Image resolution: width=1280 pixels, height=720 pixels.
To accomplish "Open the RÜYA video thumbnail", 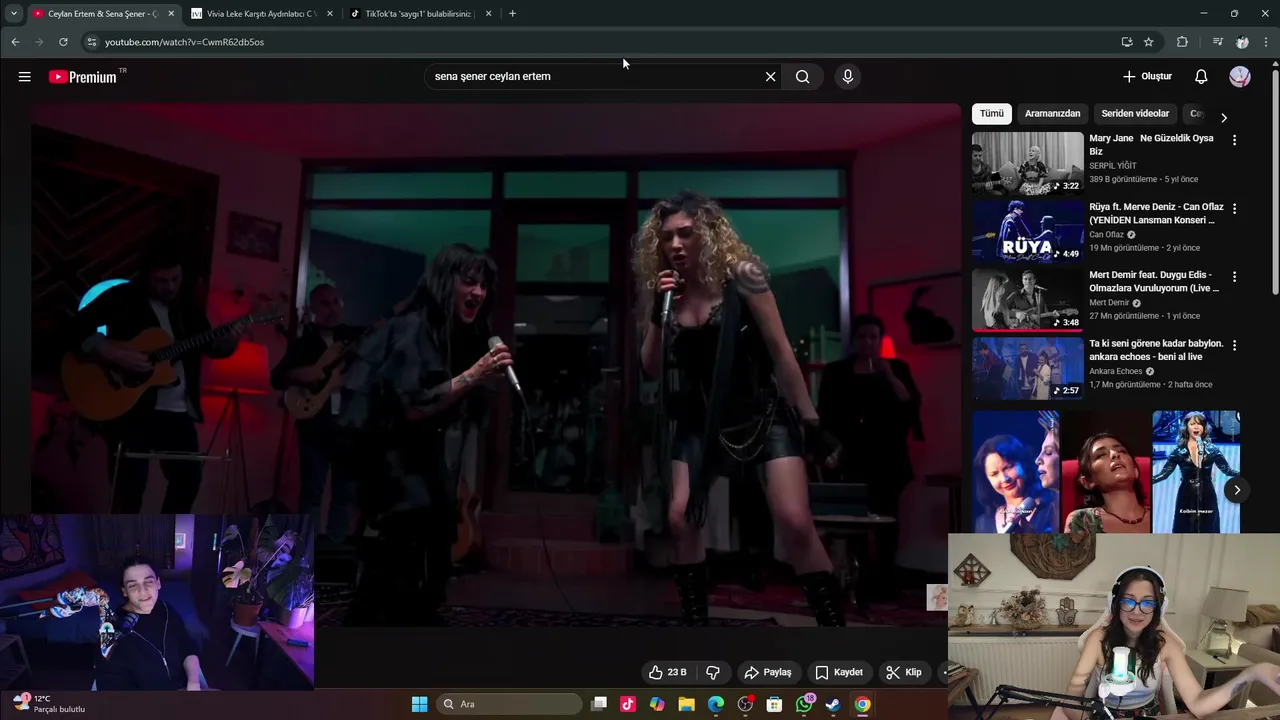I will pyautogui.click(x=1027, y=231).
